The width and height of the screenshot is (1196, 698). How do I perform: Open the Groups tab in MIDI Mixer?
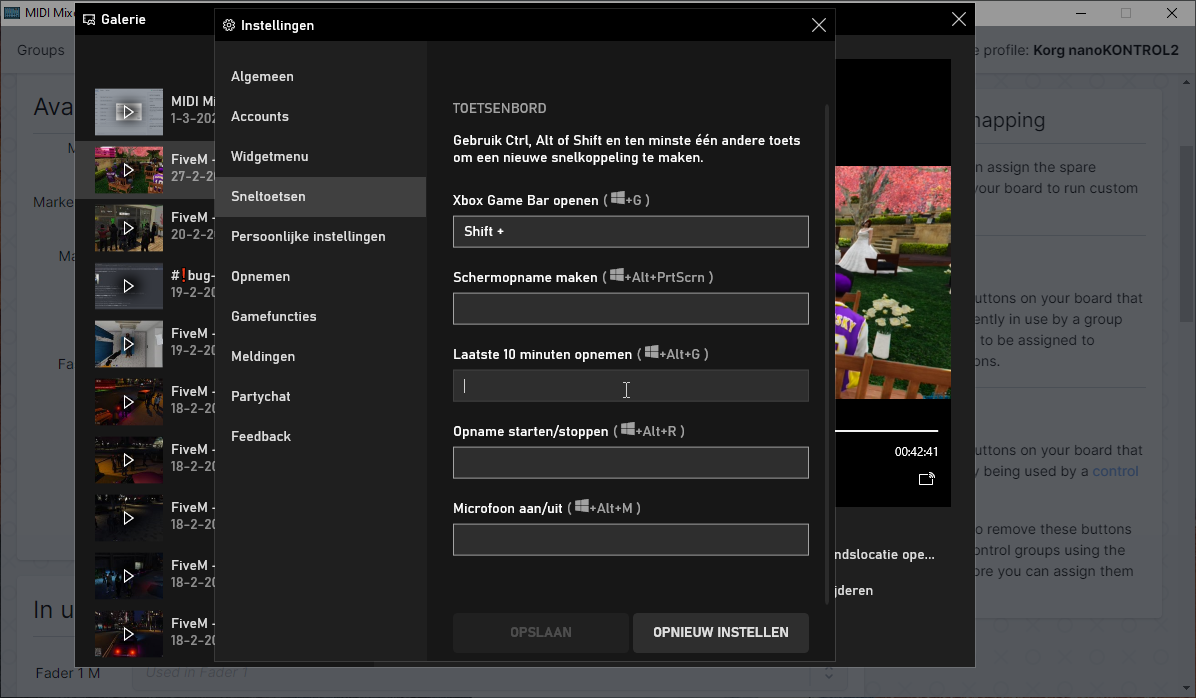click(x=41, y=50)
